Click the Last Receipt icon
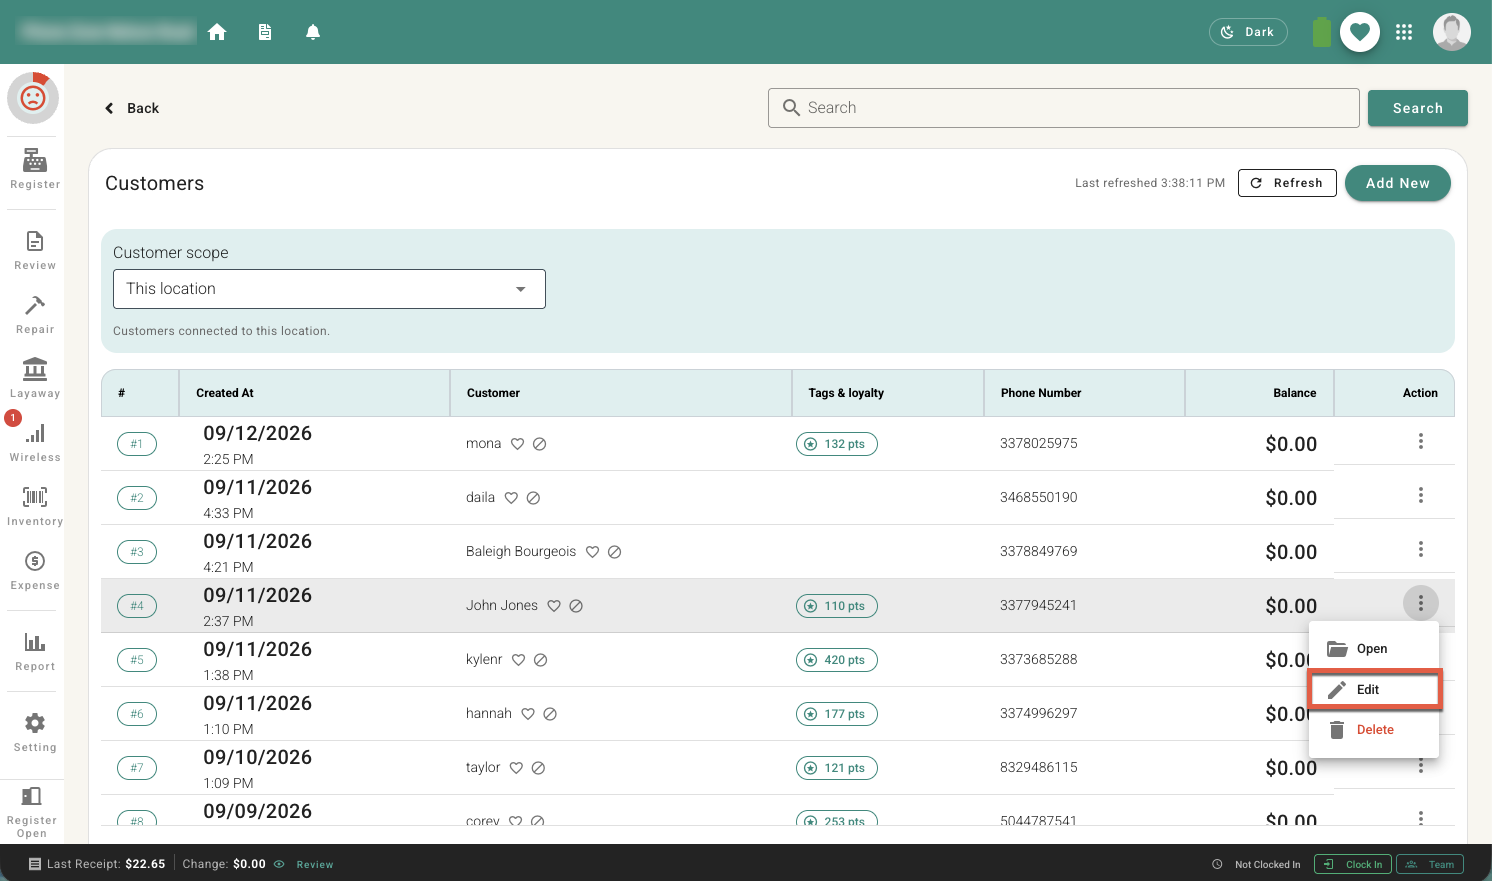Viewport: 1492px width, 881px height. click(35, 864)
